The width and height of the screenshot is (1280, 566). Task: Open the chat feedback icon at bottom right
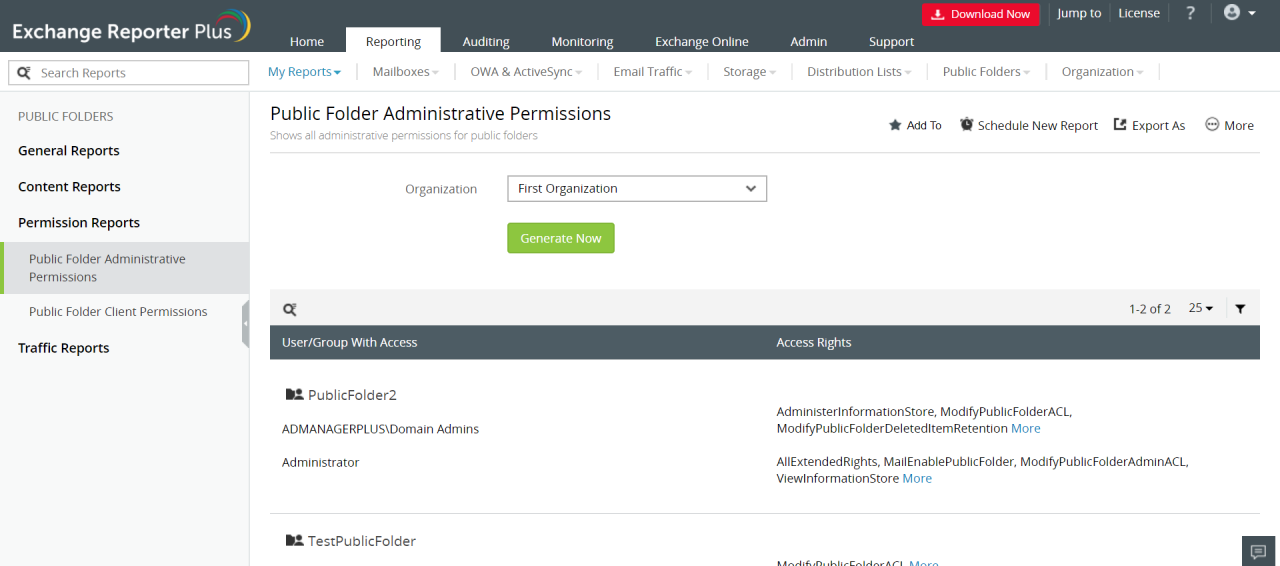[x=1259, y=551]
